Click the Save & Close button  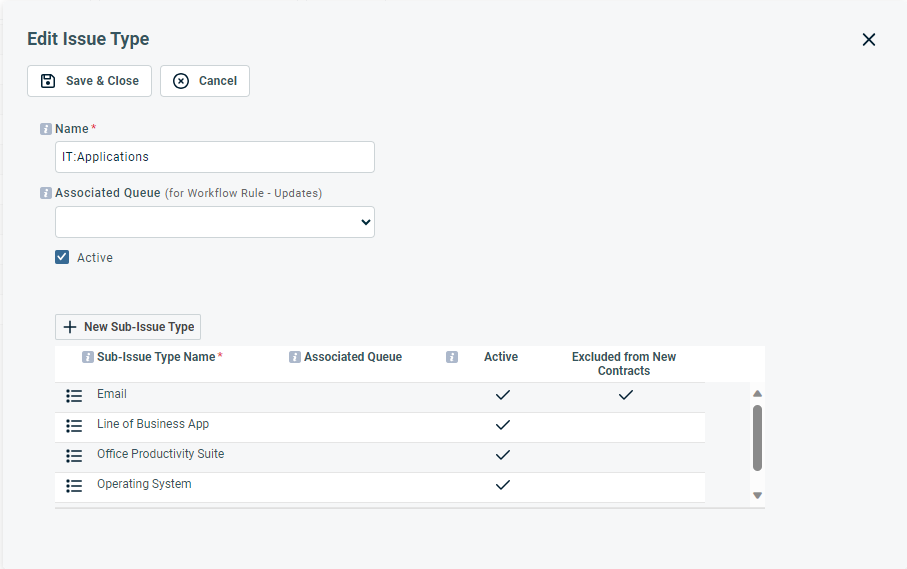(x=90, y=81)
